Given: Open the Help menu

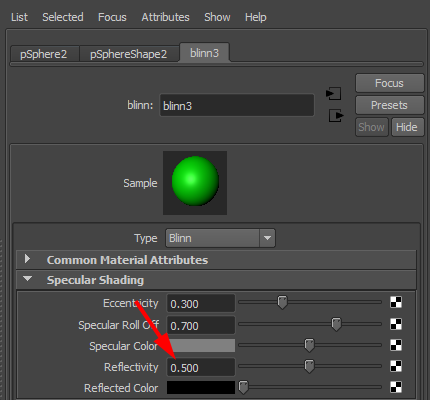Looking at the screenshot, I should (256, 17).
